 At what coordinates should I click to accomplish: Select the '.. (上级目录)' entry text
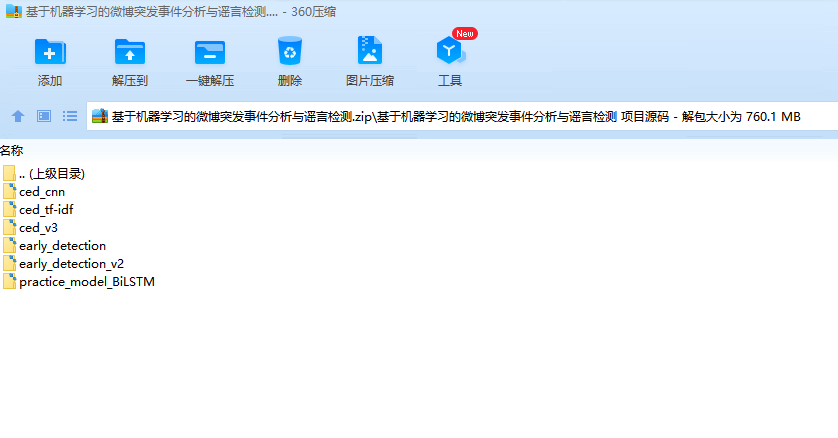[52, 174]
